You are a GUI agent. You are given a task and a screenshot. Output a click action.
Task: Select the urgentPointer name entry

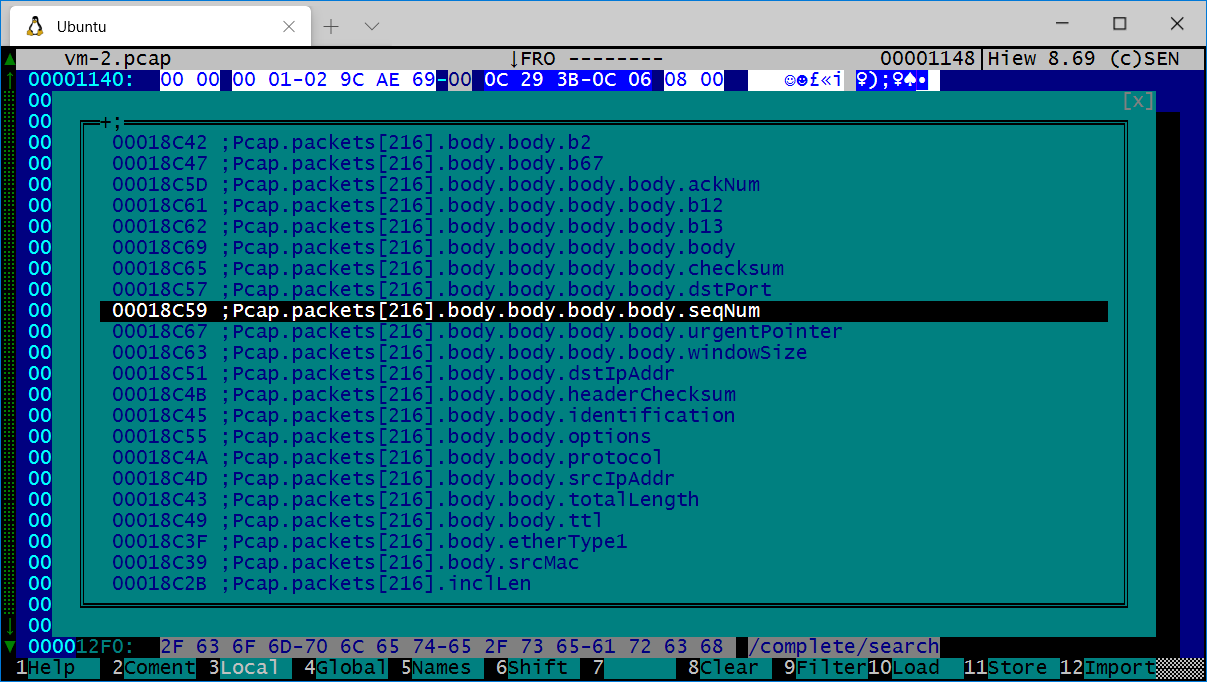click(x=604, y=331)
